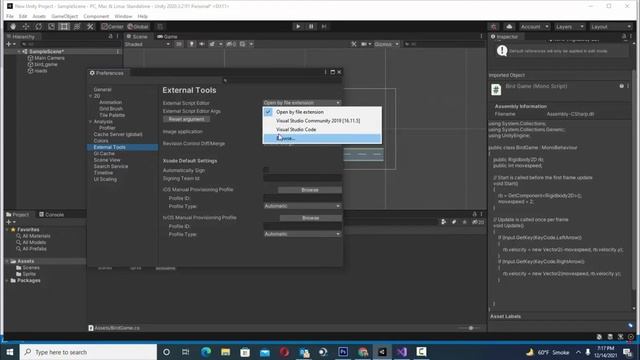Select the Scale tool in toolbar
Viewport: 640px width, 360px height.
pyautogui.click(x=51, y=27)
